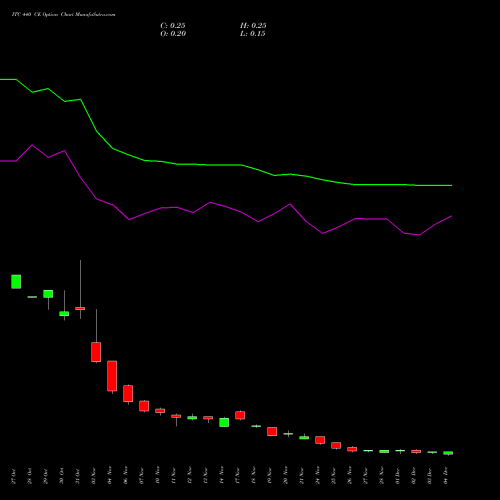Screen dimensions: 500x500
Task: Click the green candlestick above 14 Nov
Action: click(224, 422)
